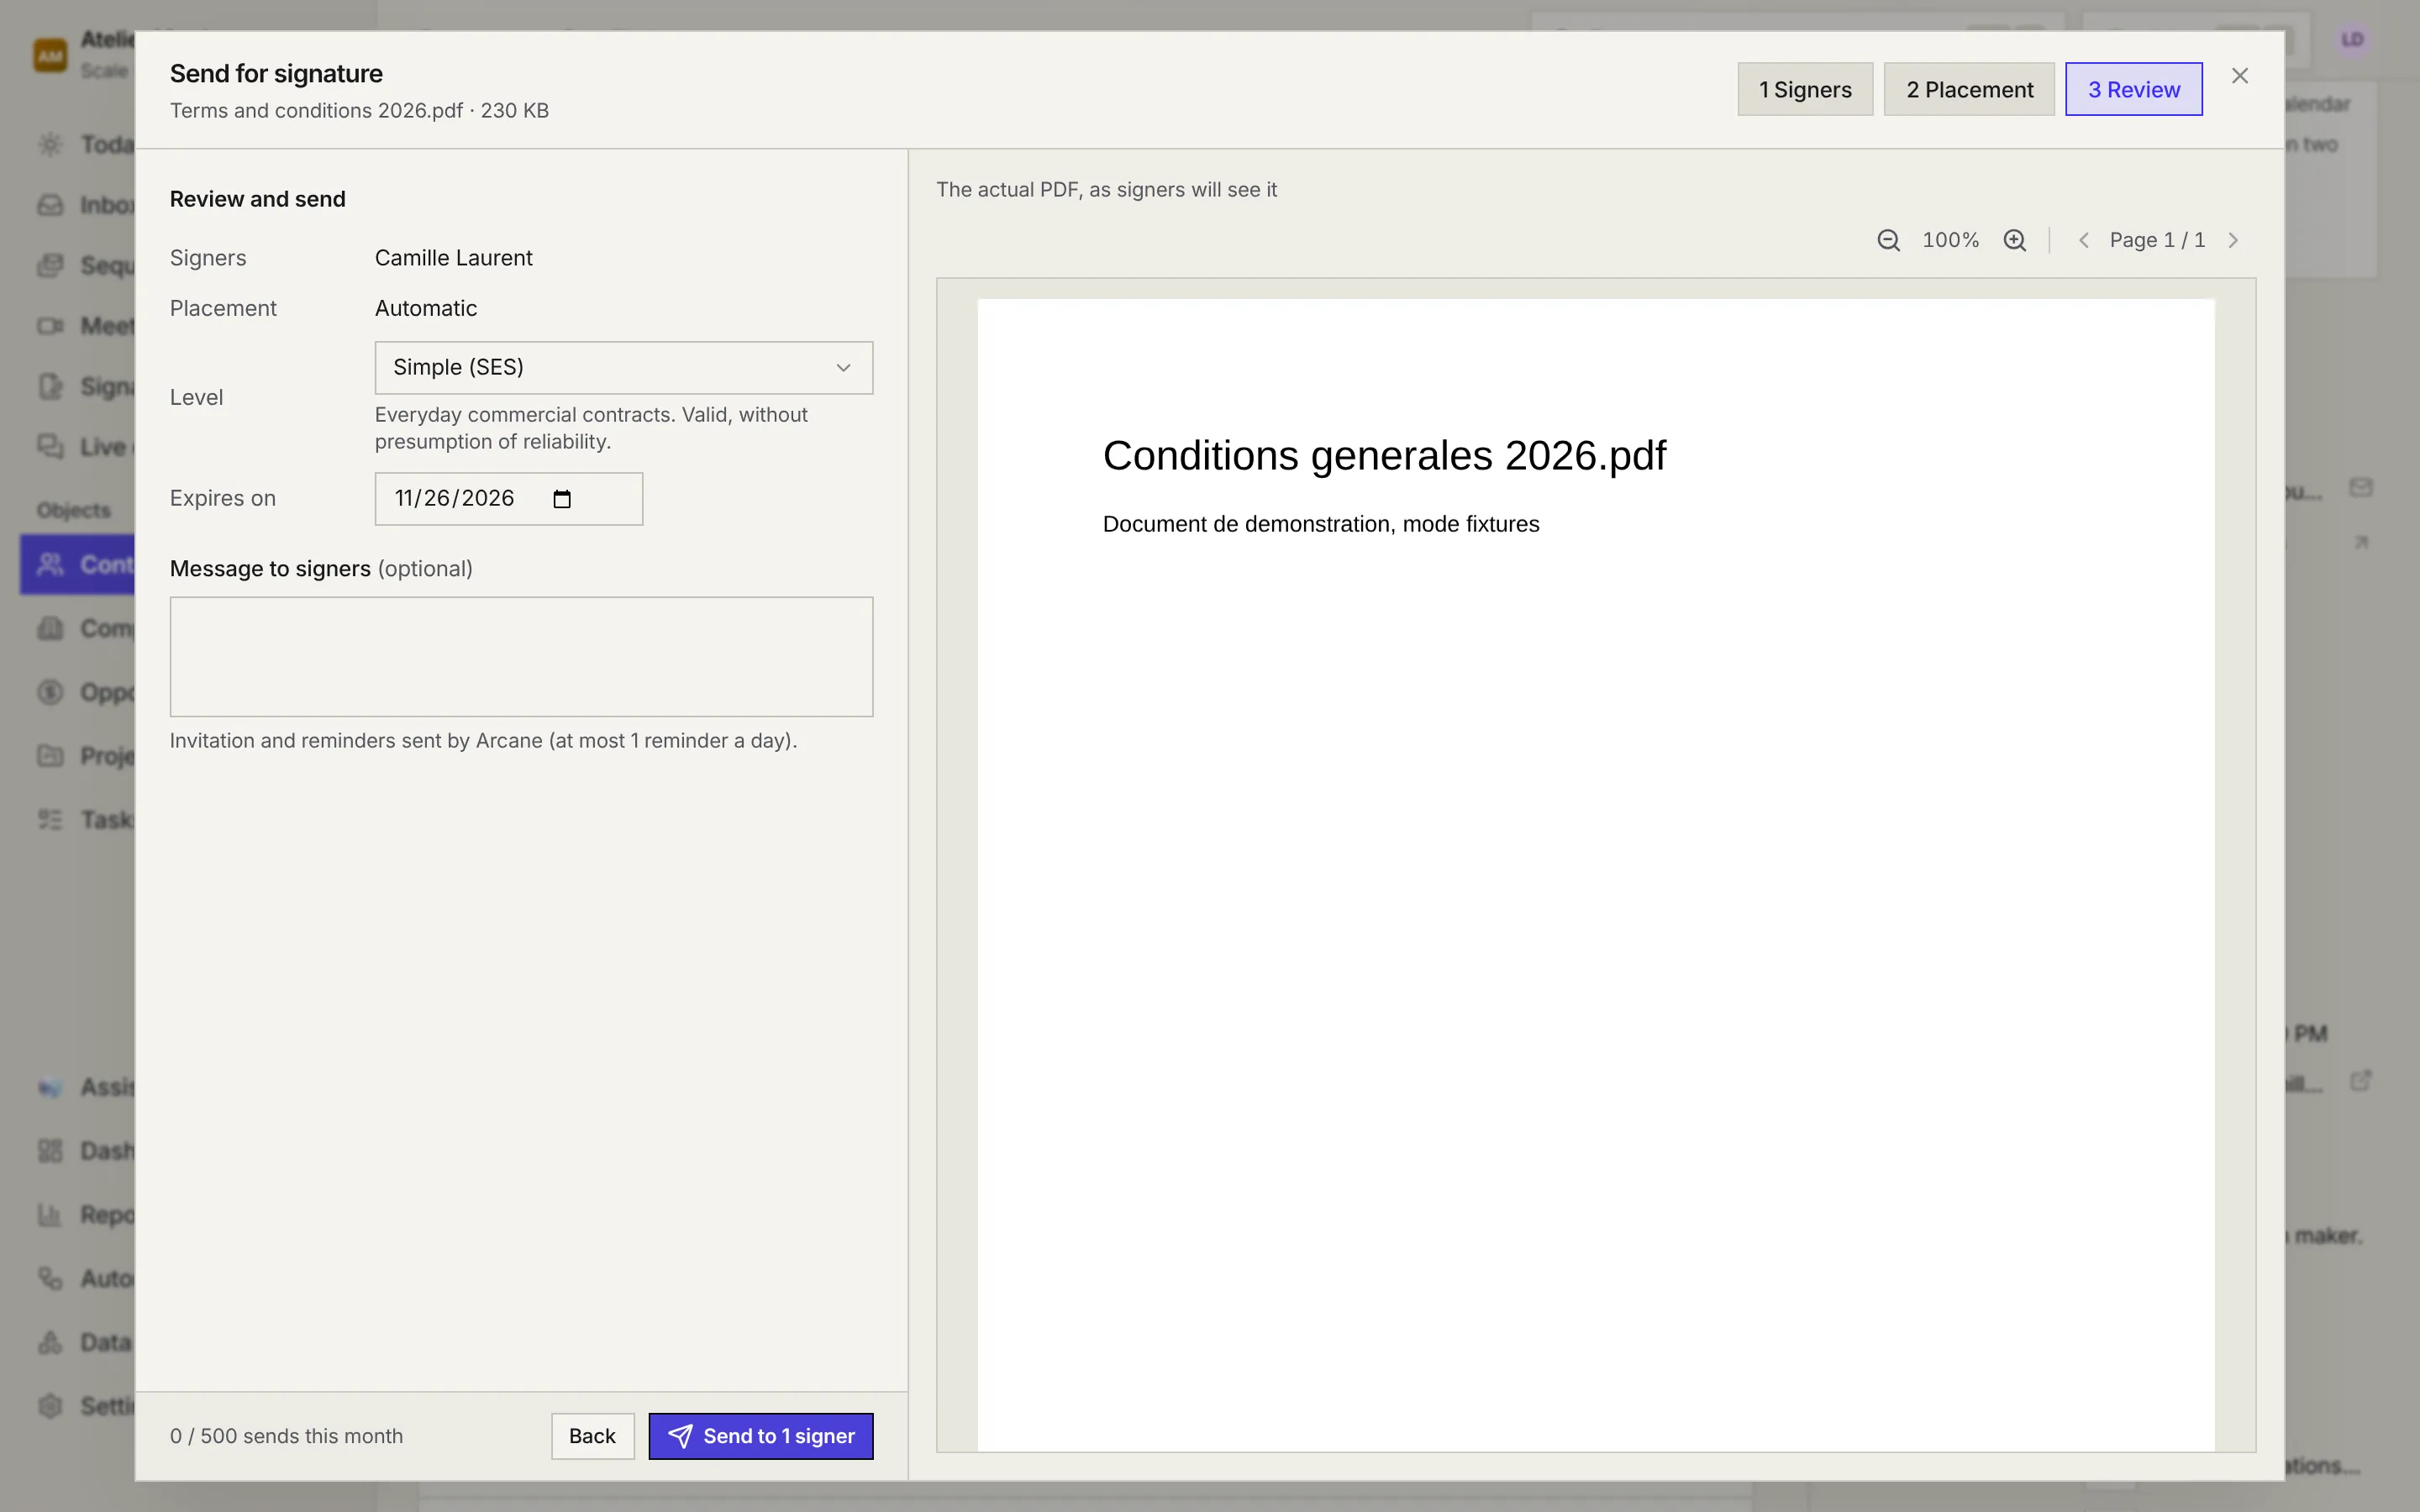Click the Automatic placement value
Image resolution: width=2420 pixels, height=1512 pixels.
[x=426, y=308]
